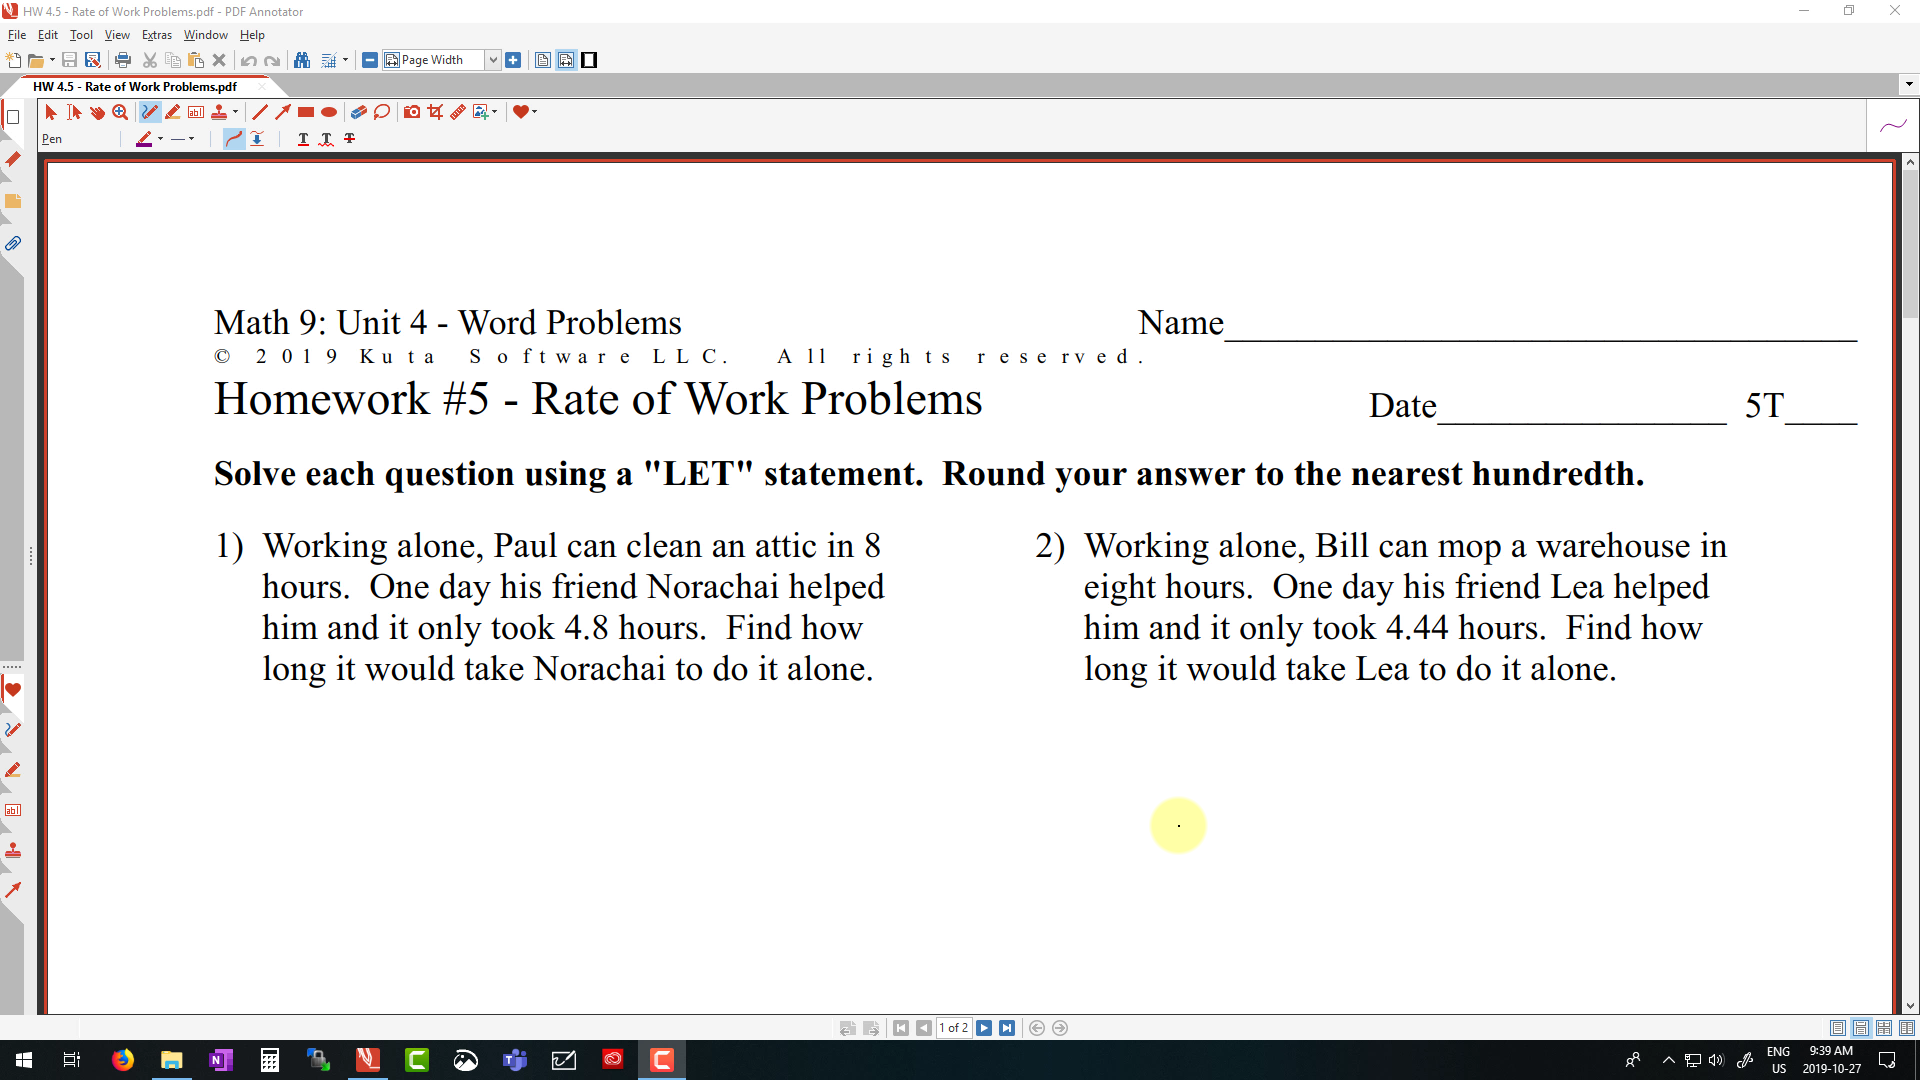Click the page number field 1 of 2
The image size is (1920, 1080).
953,1028
